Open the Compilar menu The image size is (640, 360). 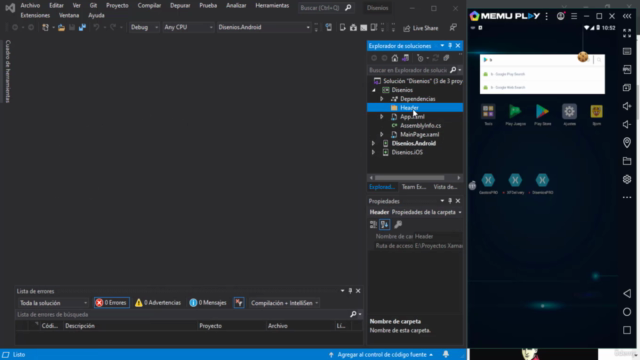[x=149, y=6]
